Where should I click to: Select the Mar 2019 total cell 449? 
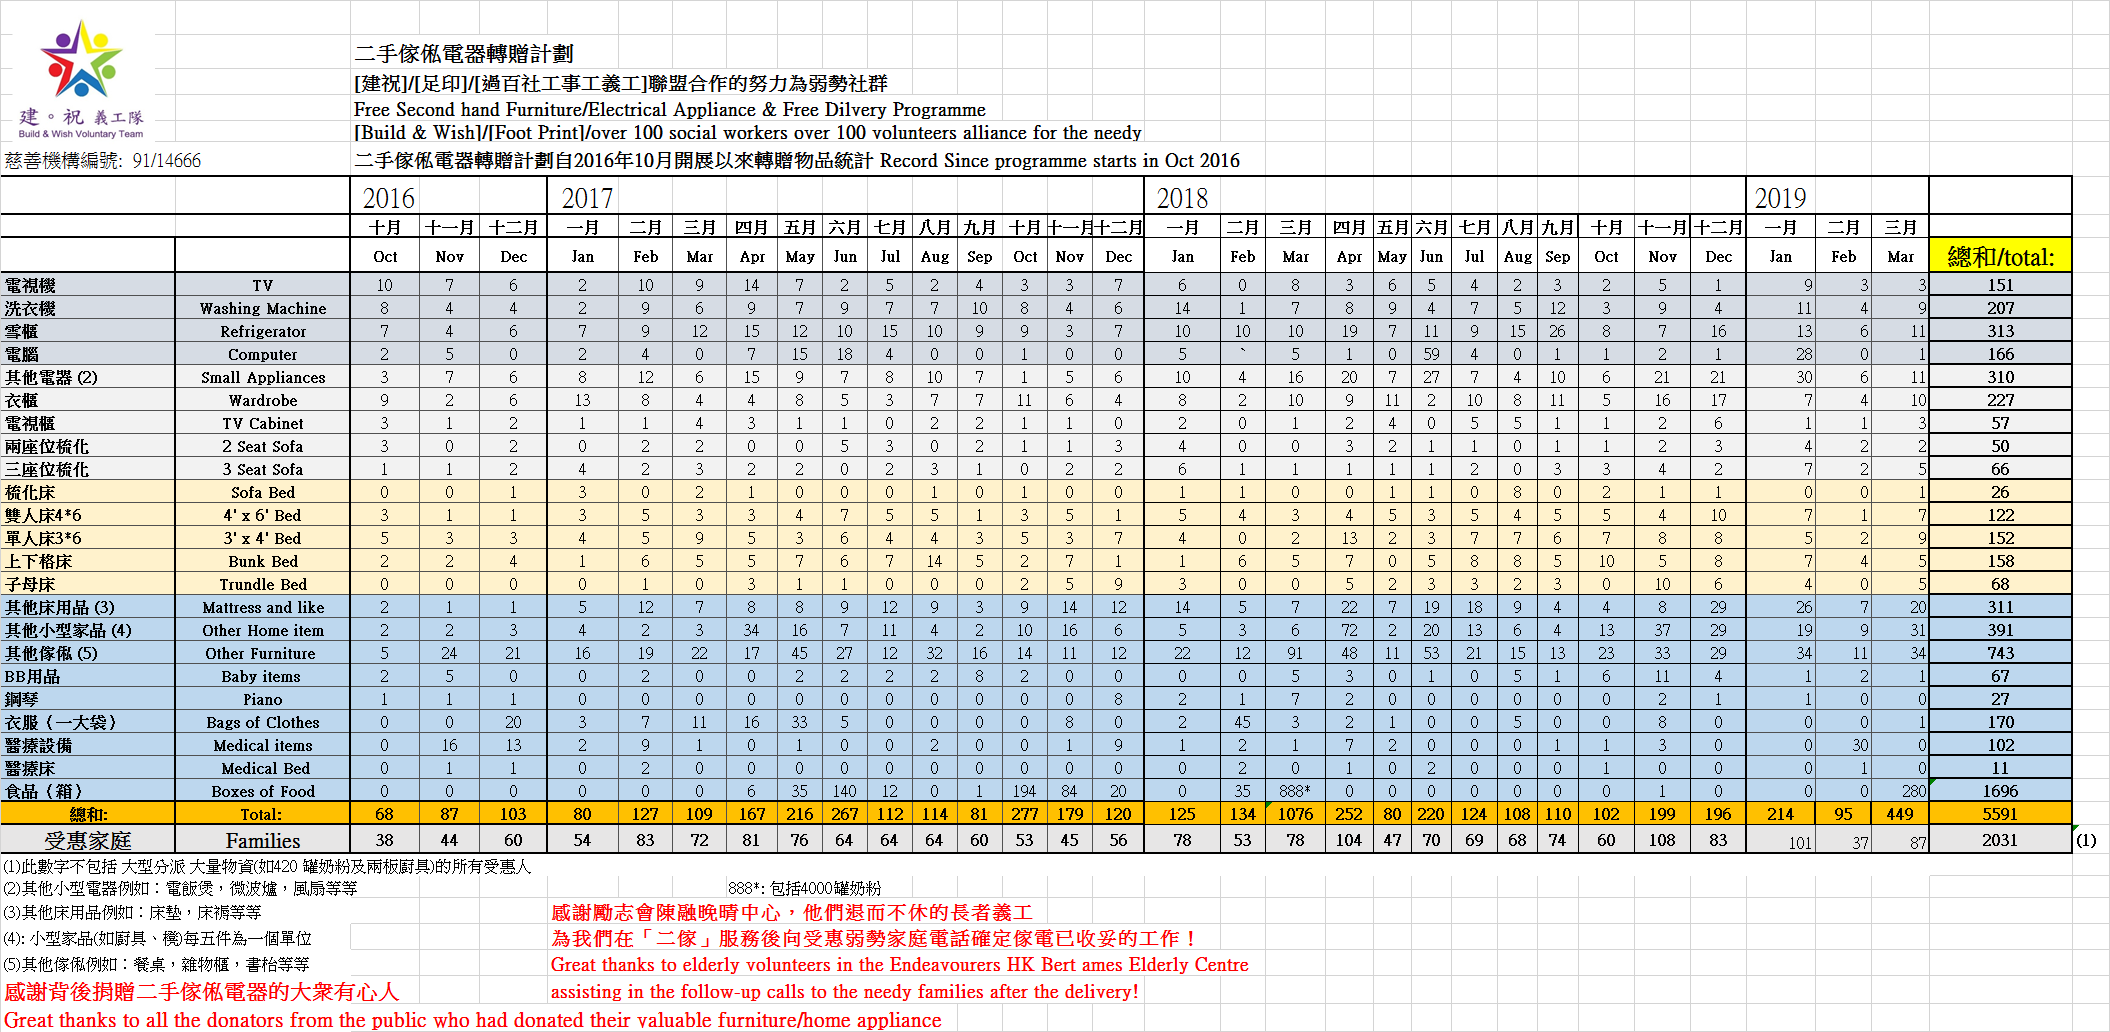pyautogui.click(x=1901, y=814)
